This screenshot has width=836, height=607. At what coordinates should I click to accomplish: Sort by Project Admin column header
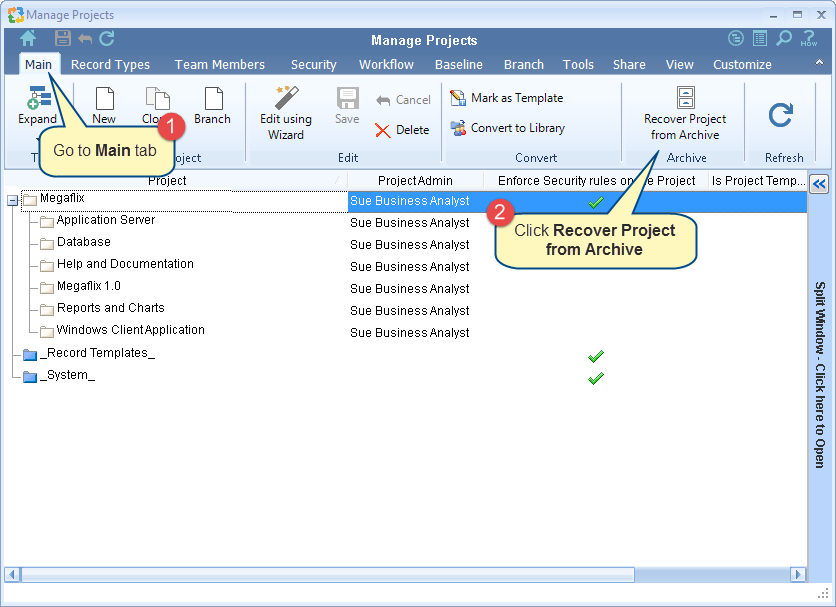(415, 181)
